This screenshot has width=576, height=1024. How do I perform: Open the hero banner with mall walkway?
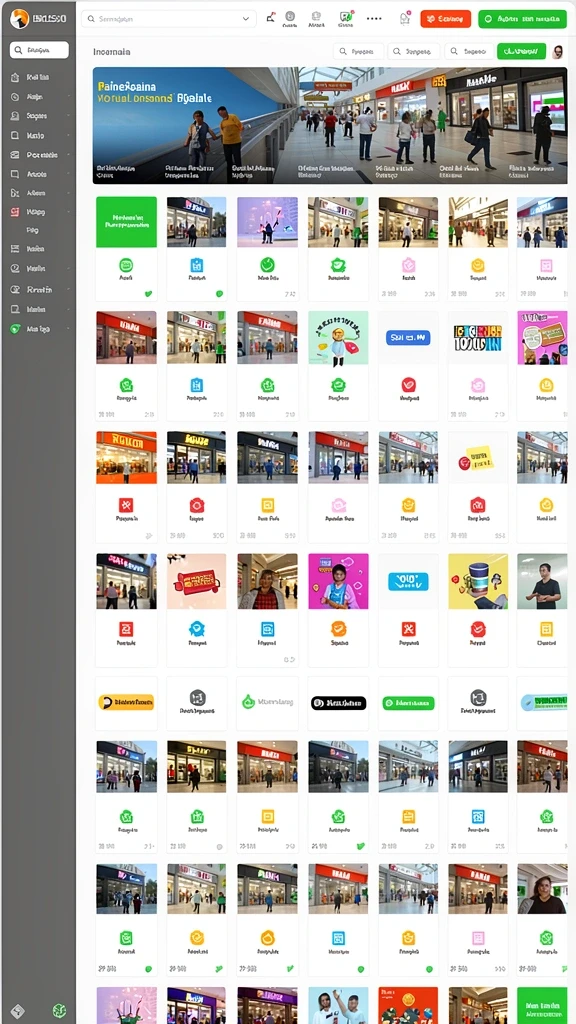click(x=330, y=125)
